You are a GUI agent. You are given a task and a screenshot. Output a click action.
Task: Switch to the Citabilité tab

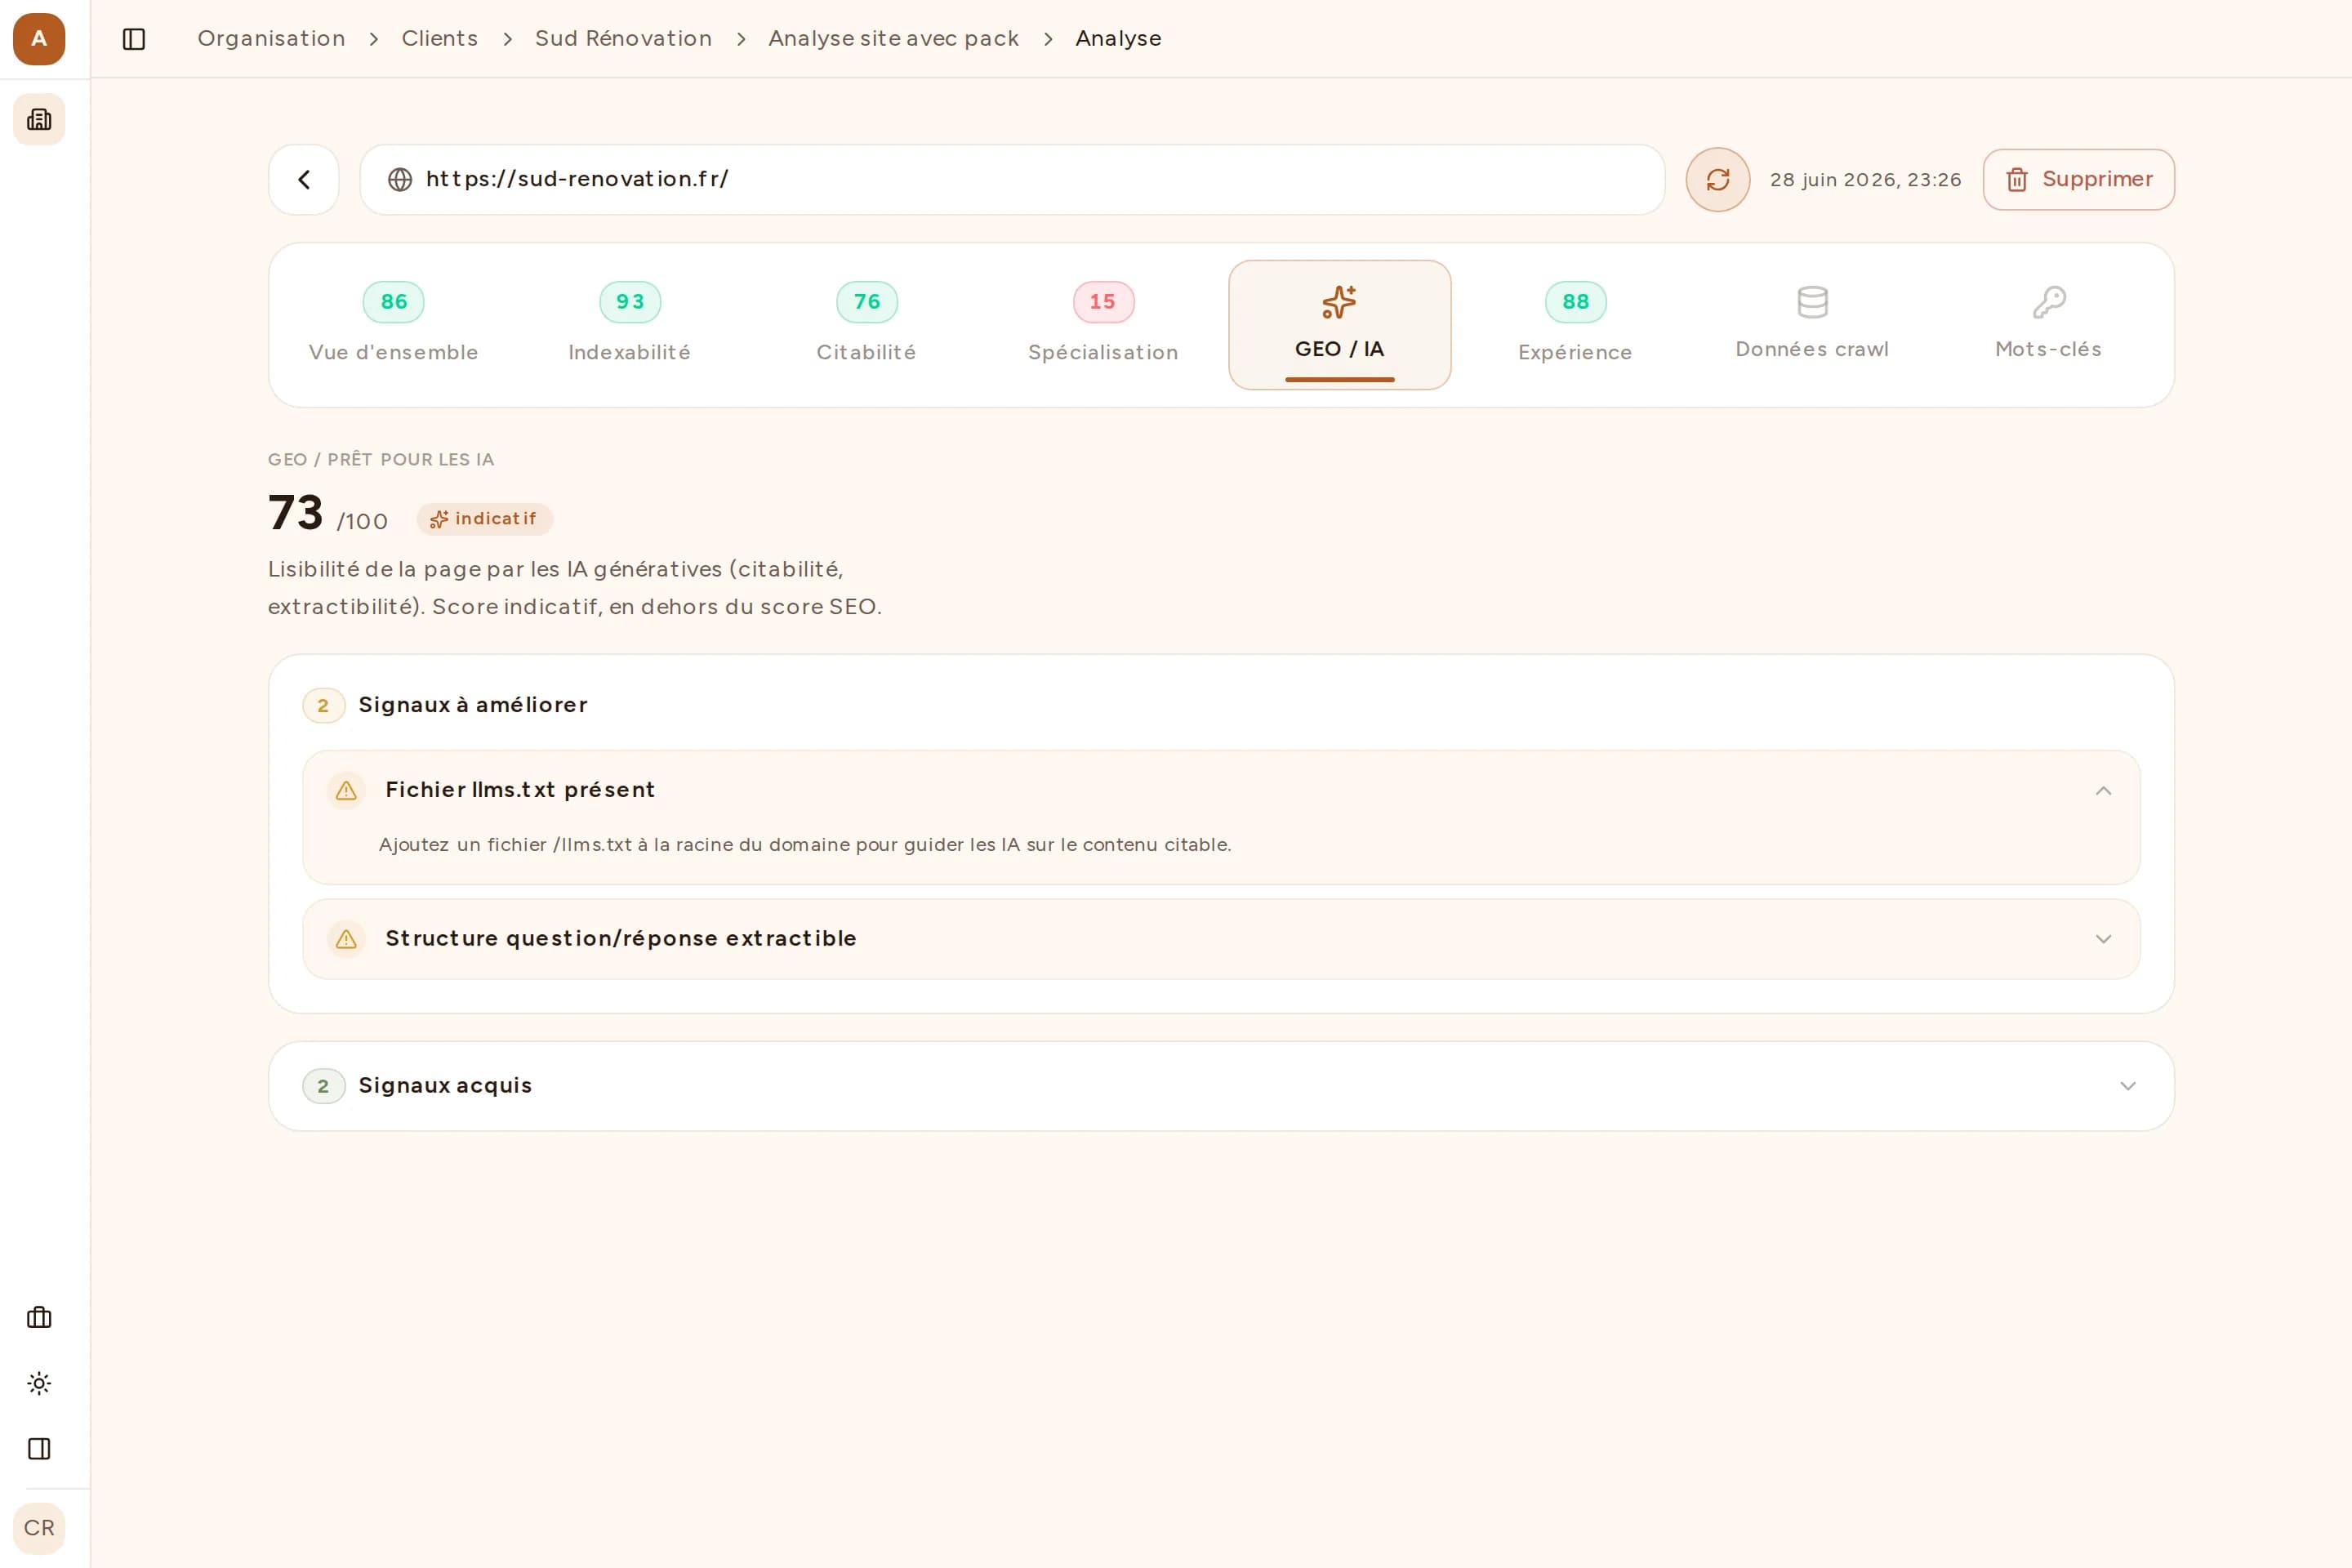tap(867, 325)
